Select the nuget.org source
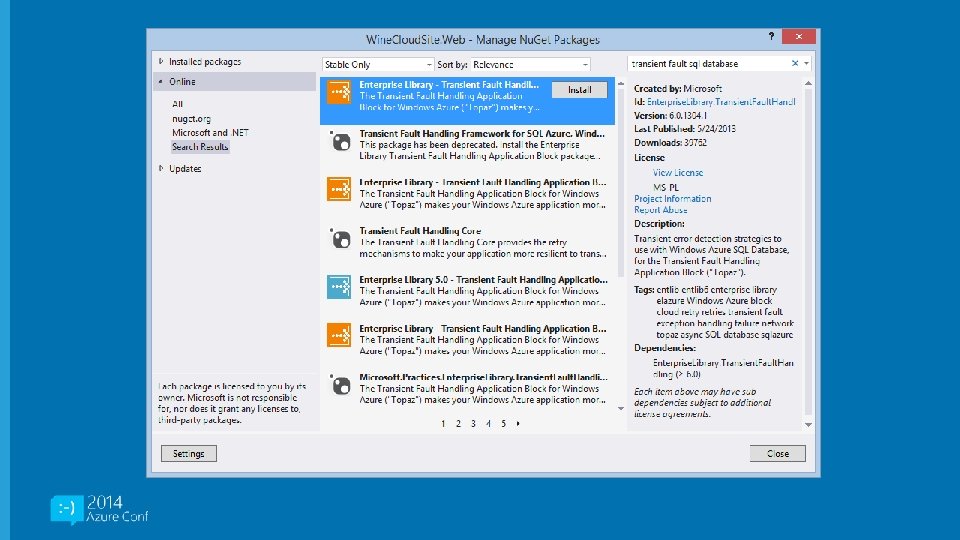 [191, 119]
